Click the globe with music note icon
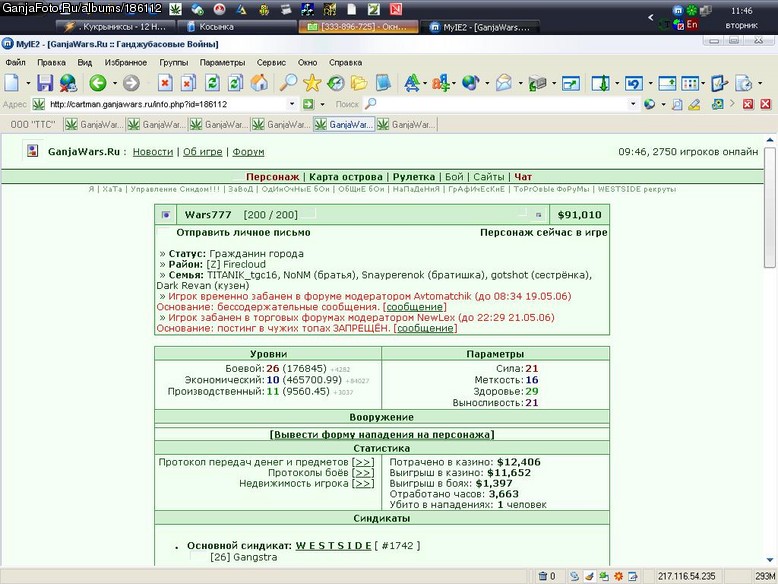The image size is (778, 584). click(470, 83)
